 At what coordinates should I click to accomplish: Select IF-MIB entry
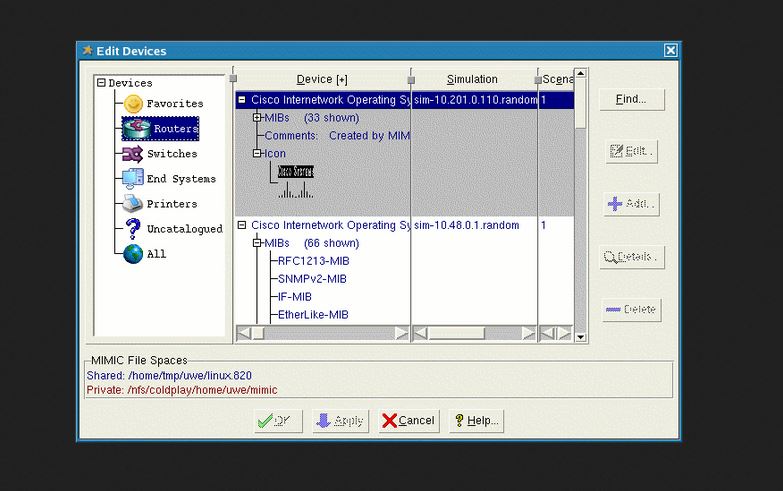click(295, 297)
